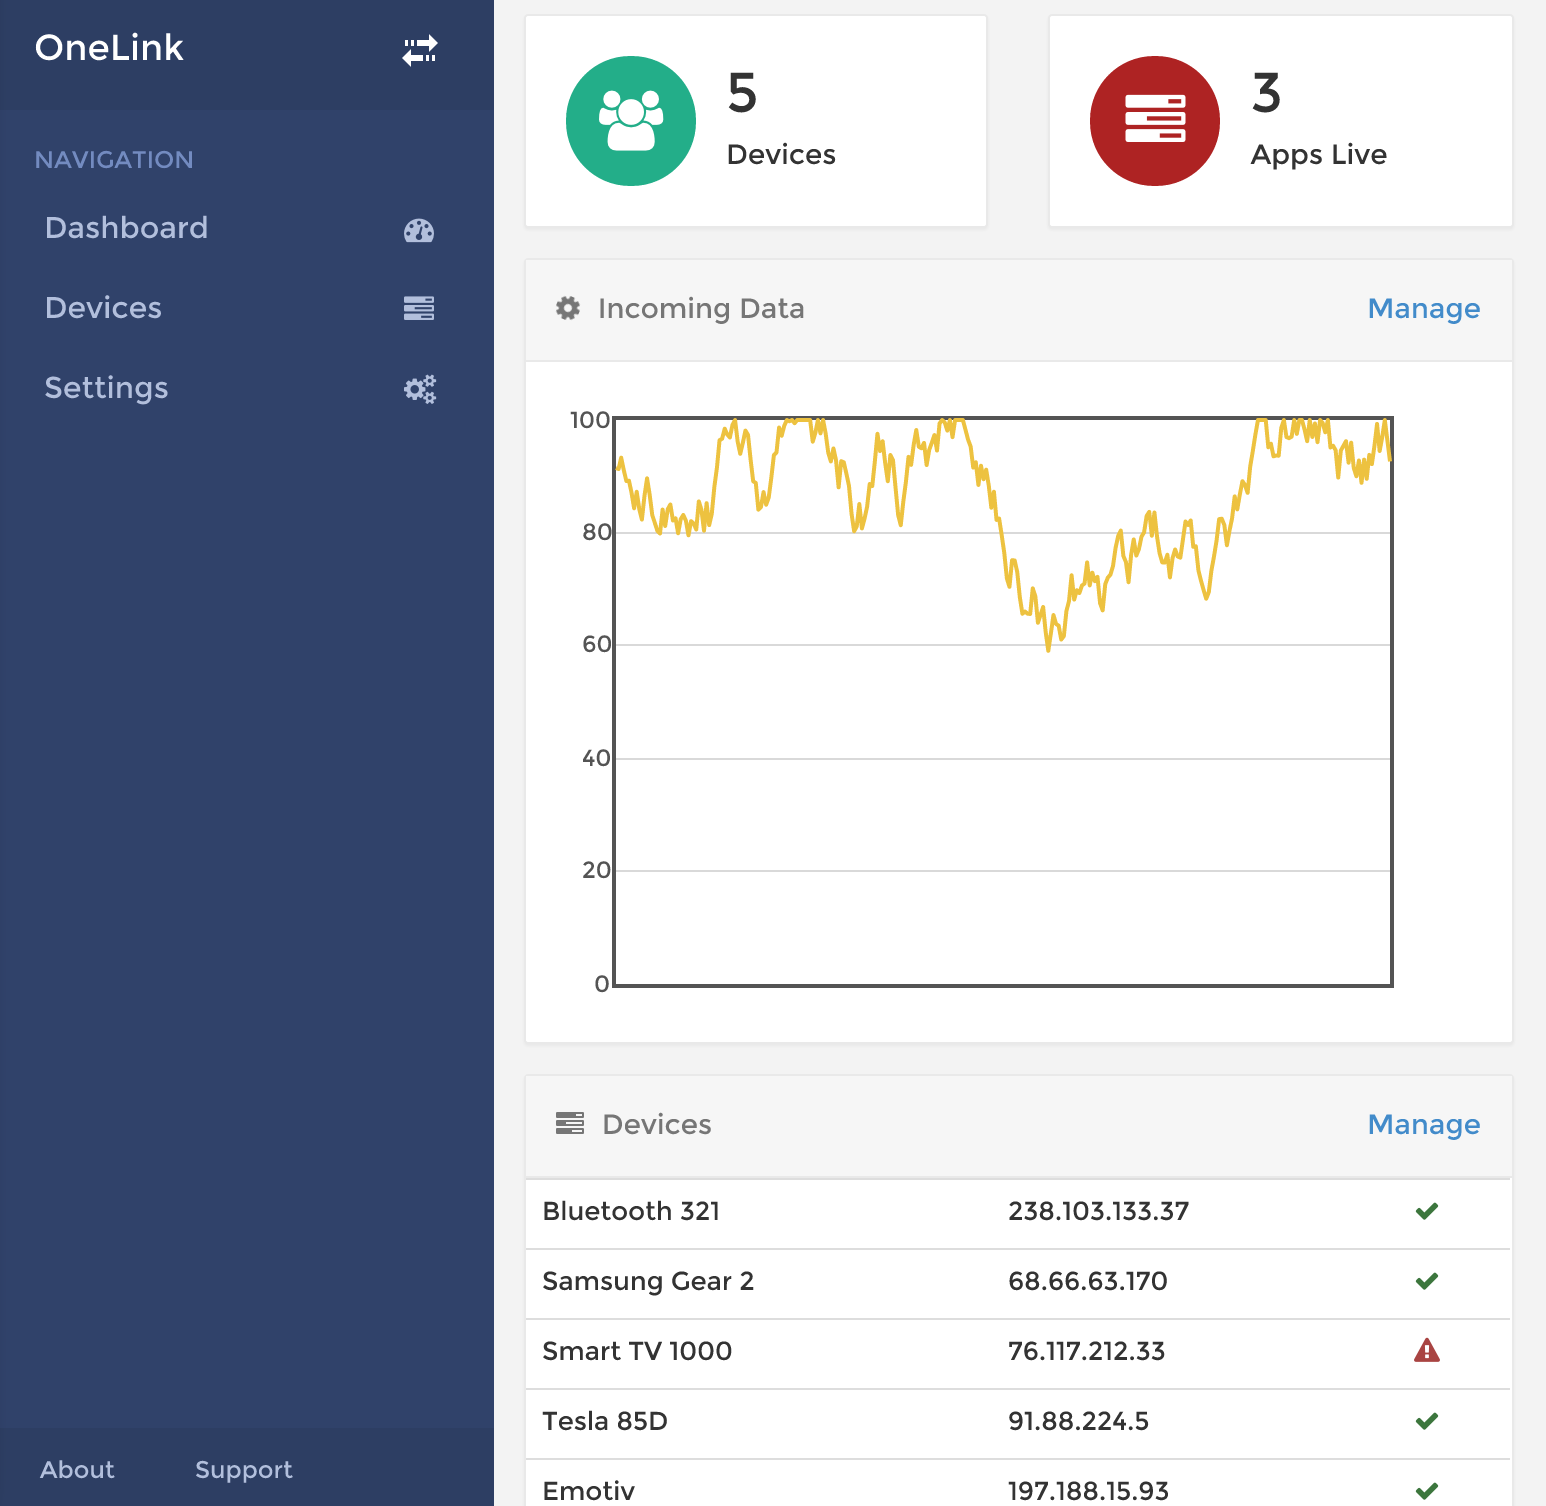The width and height of the screenshot is (1546, 1506).
Task: Click Manage in the Devices panel
Action: pos(1423,1124)
